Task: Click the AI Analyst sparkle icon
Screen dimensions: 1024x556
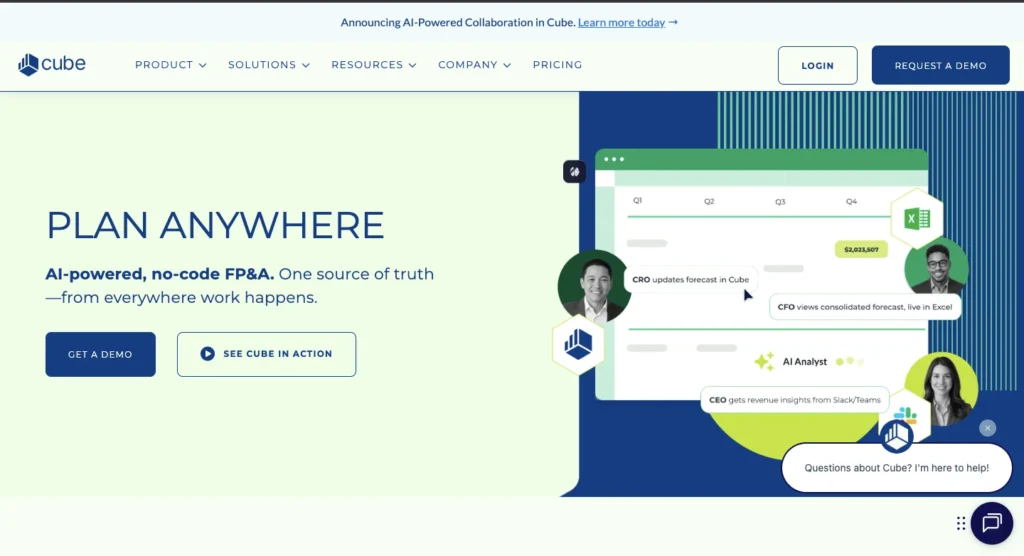Action: coord(764,361)
